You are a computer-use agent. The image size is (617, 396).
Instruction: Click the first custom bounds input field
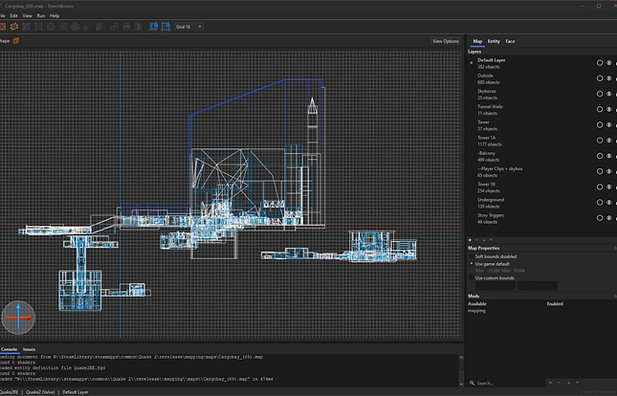click(495, 285)
